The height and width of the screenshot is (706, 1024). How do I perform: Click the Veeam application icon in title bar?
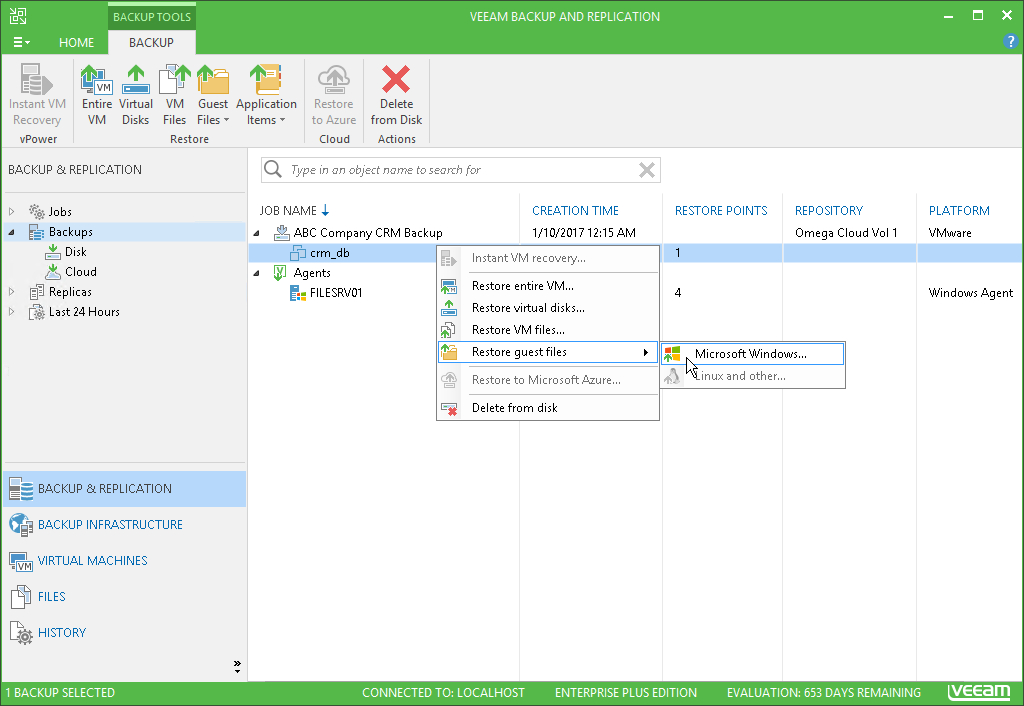click(x=18, y=16)
